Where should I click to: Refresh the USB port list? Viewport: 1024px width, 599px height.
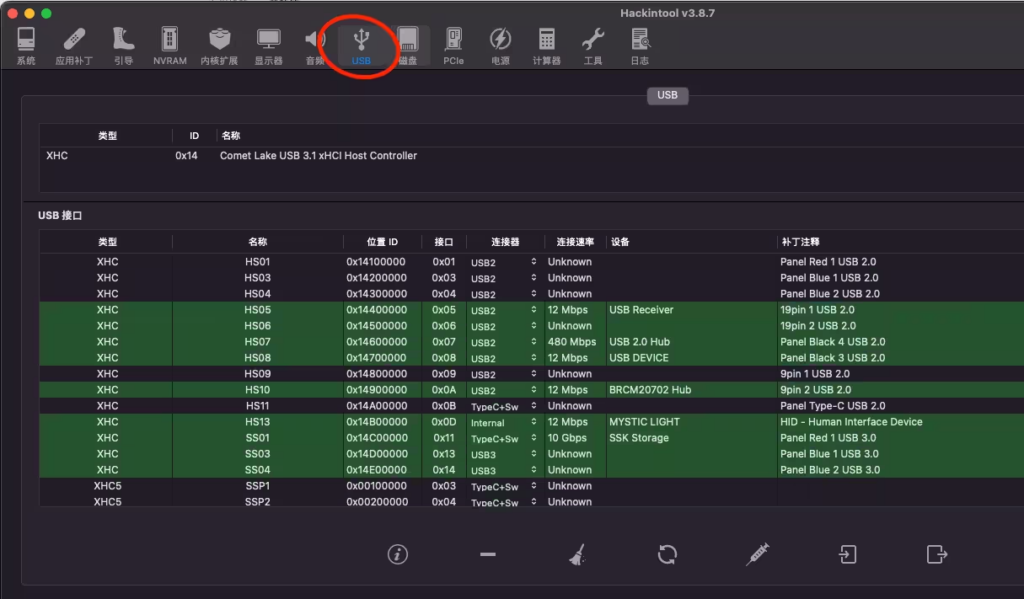click(667, 554)
